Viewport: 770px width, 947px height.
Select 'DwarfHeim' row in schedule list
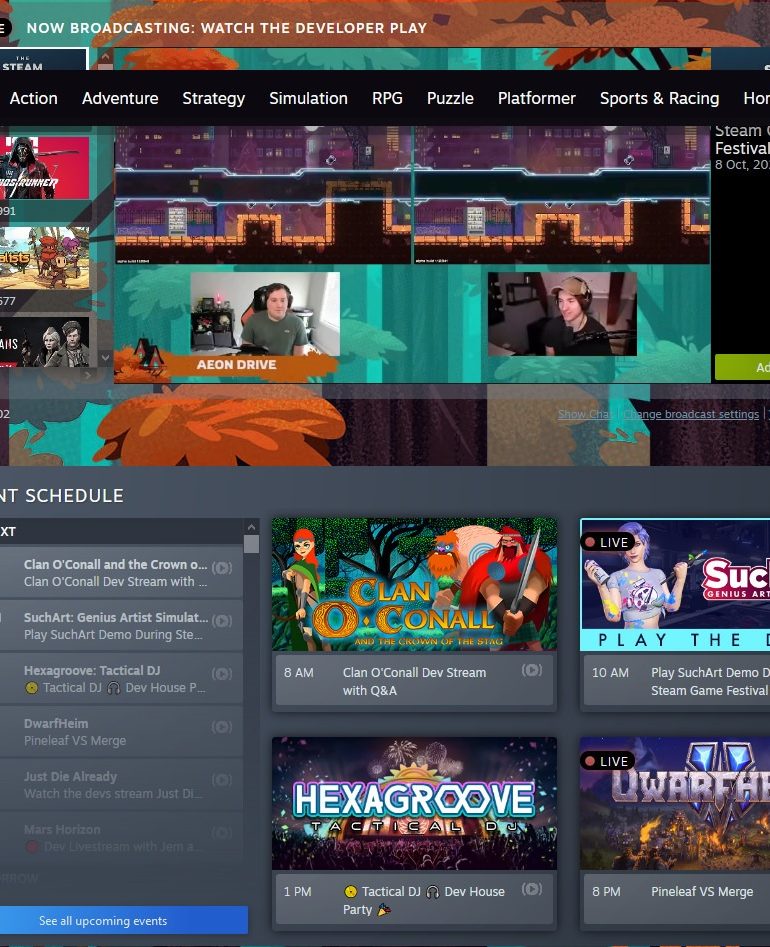point(121,732)
